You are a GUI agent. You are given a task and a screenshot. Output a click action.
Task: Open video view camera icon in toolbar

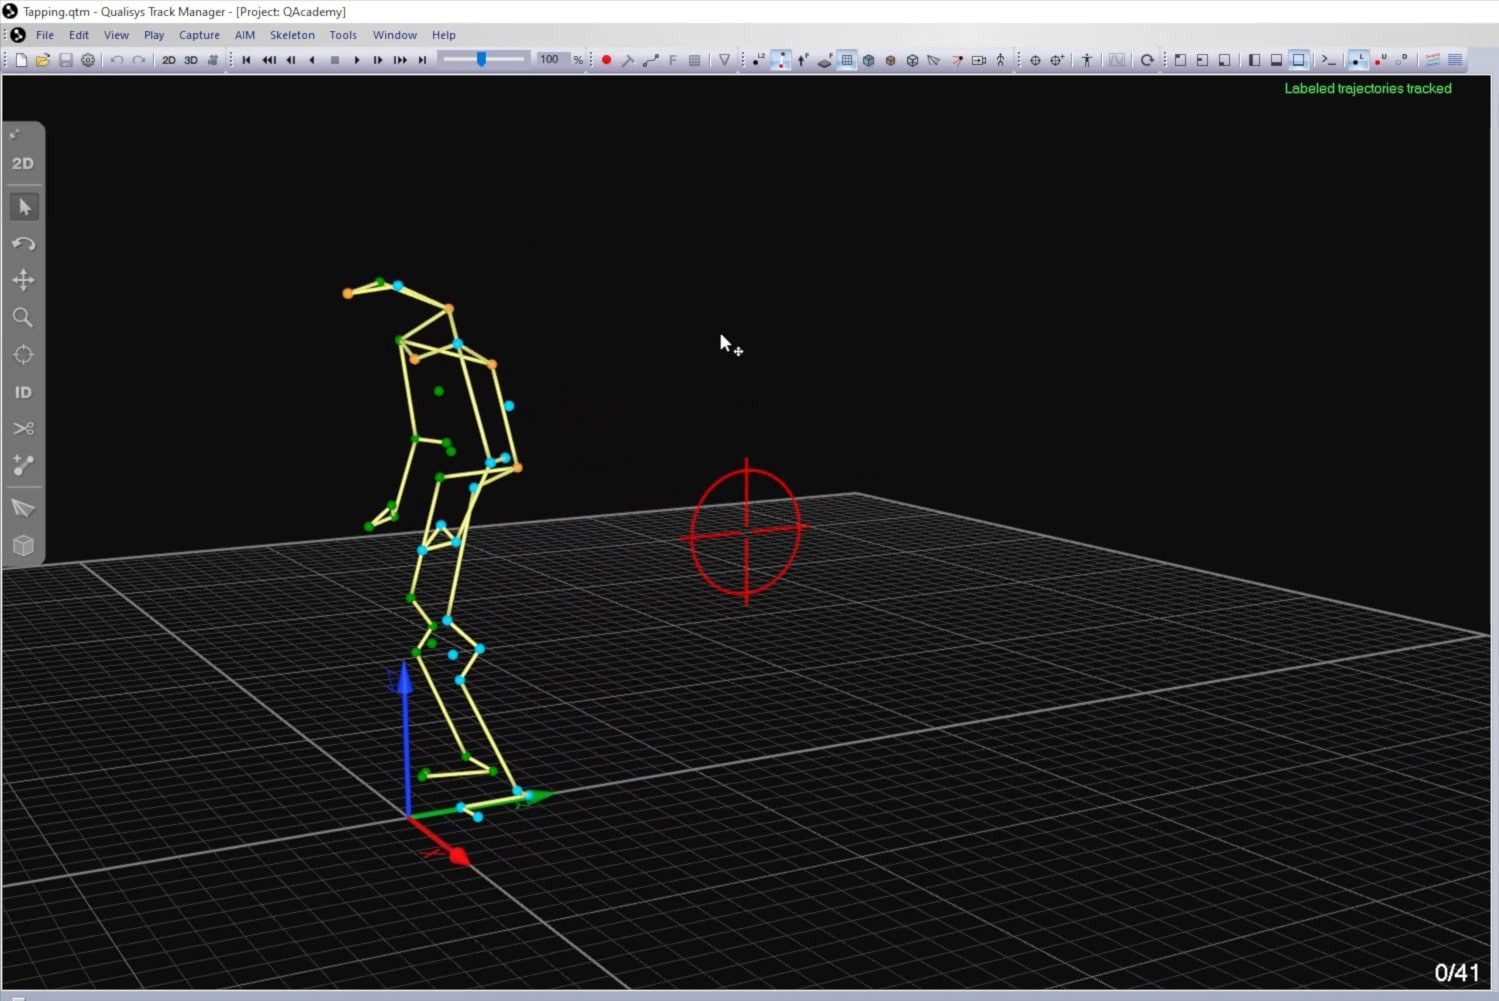click(213, 60)
